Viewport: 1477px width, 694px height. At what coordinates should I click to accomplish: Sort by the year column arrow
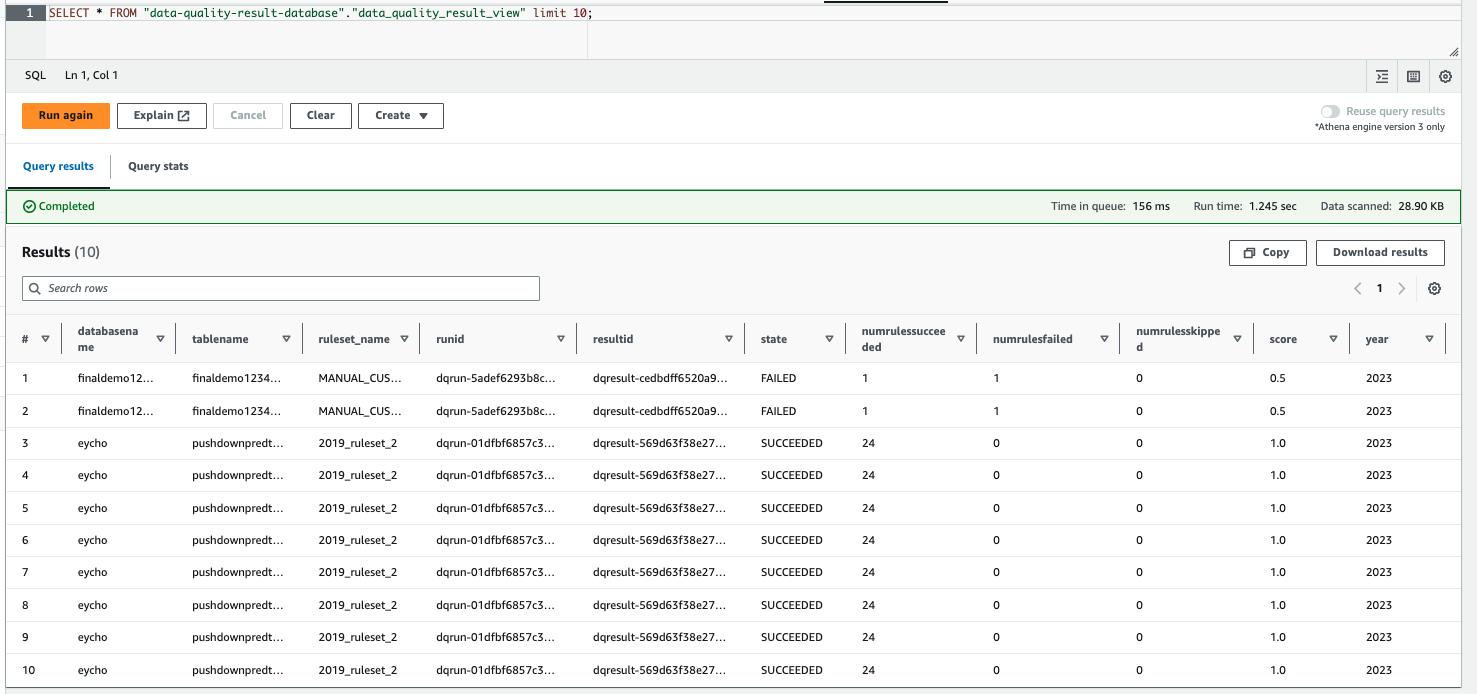1429,339
